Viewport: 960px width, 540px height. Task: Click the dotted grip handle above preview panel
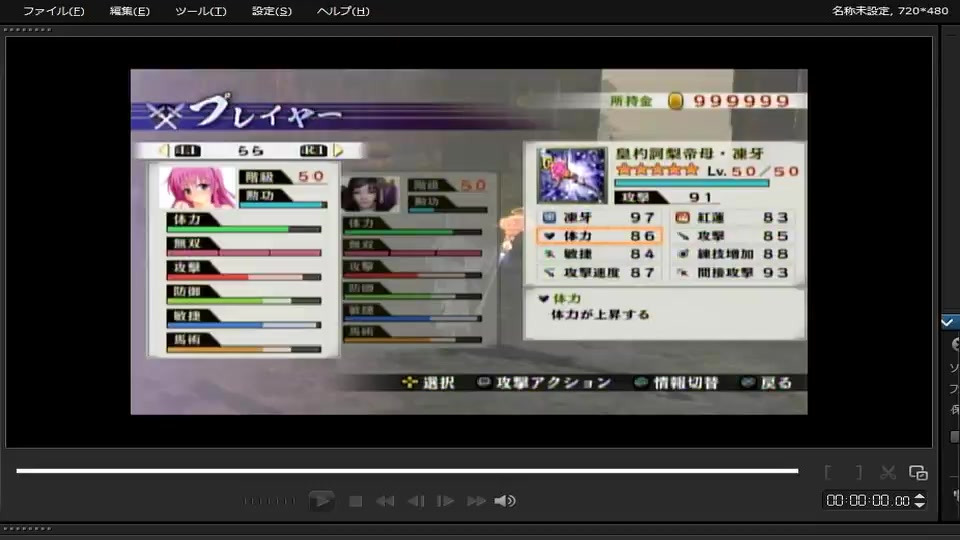pos(27,29)
